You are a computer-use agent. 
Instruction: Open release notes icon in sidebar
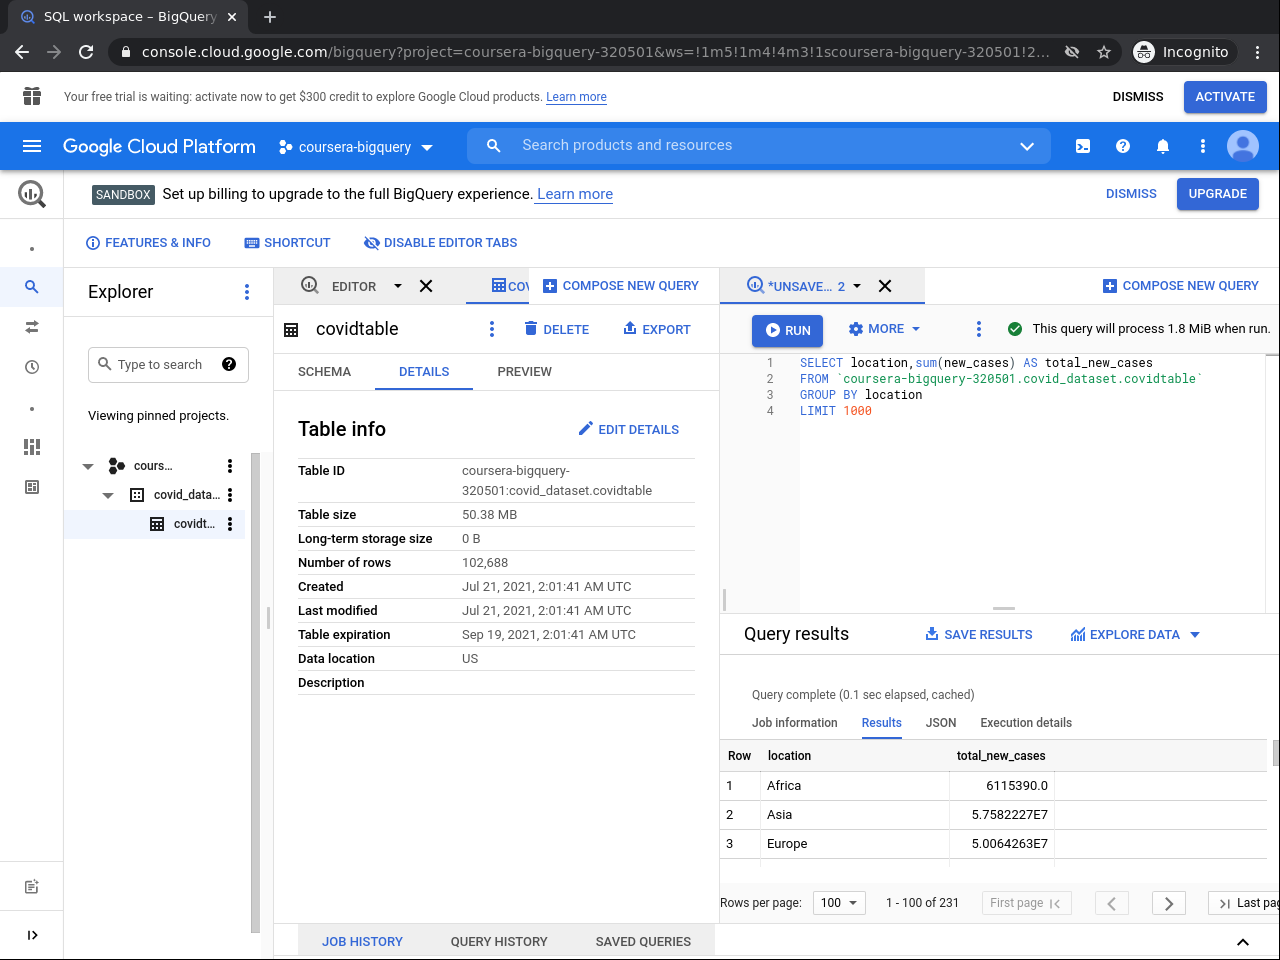[32, 887]
